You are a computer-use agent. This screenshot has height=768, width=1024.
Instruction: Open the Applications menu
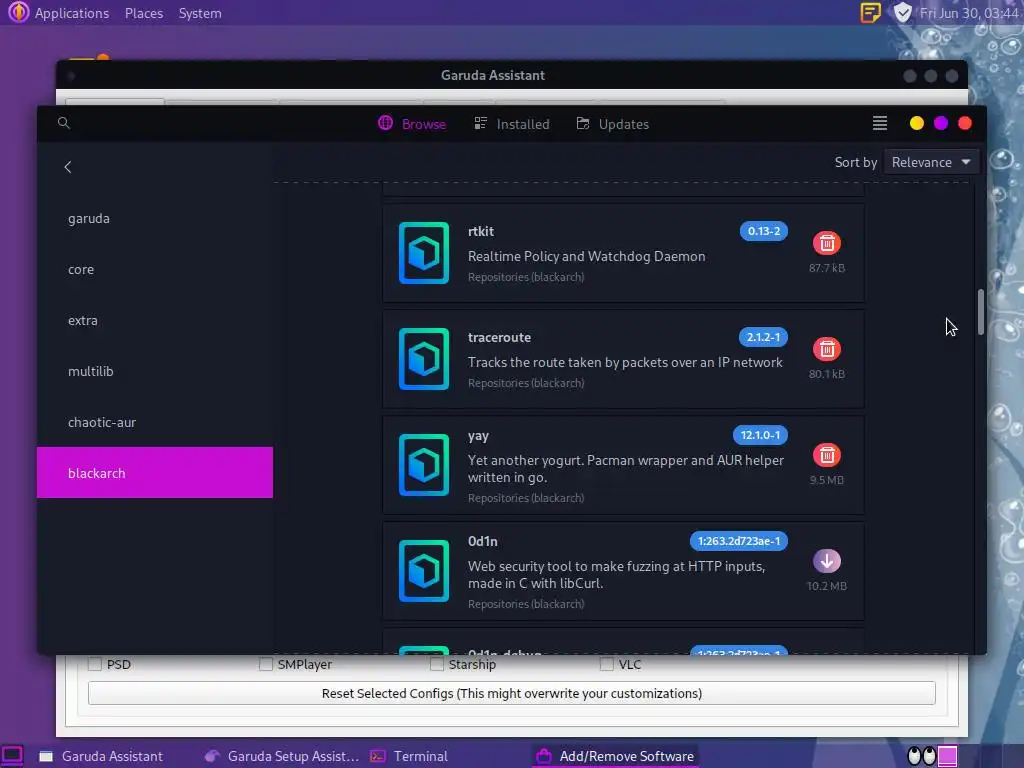[72, 13]
